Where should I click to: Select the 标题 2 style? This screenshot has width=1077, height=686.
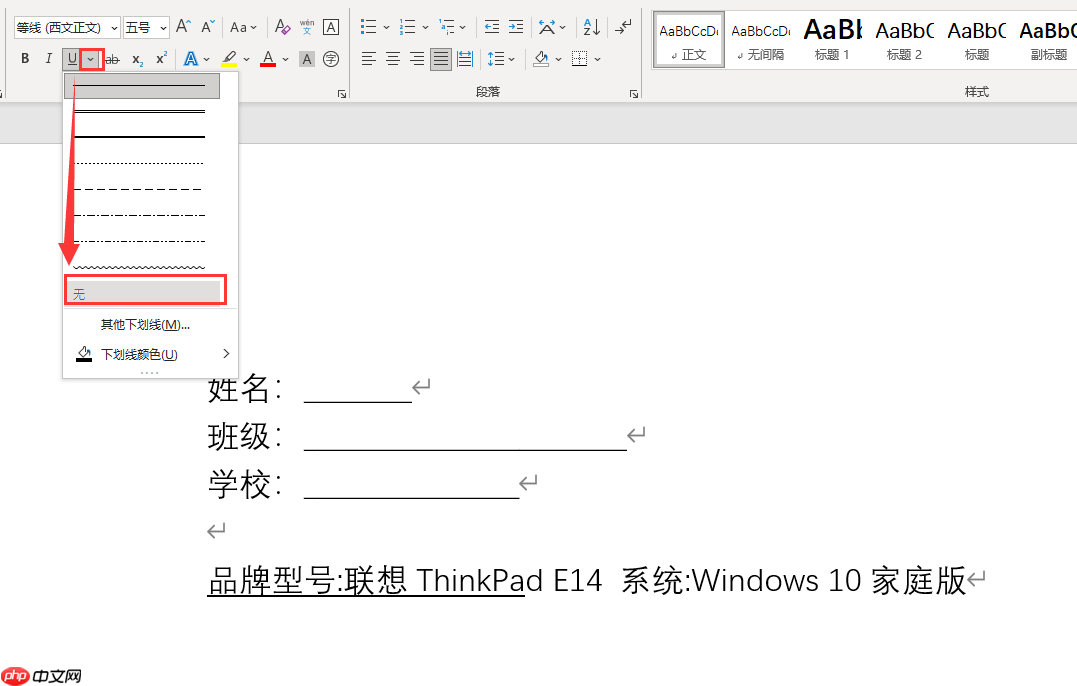(905, 41)
